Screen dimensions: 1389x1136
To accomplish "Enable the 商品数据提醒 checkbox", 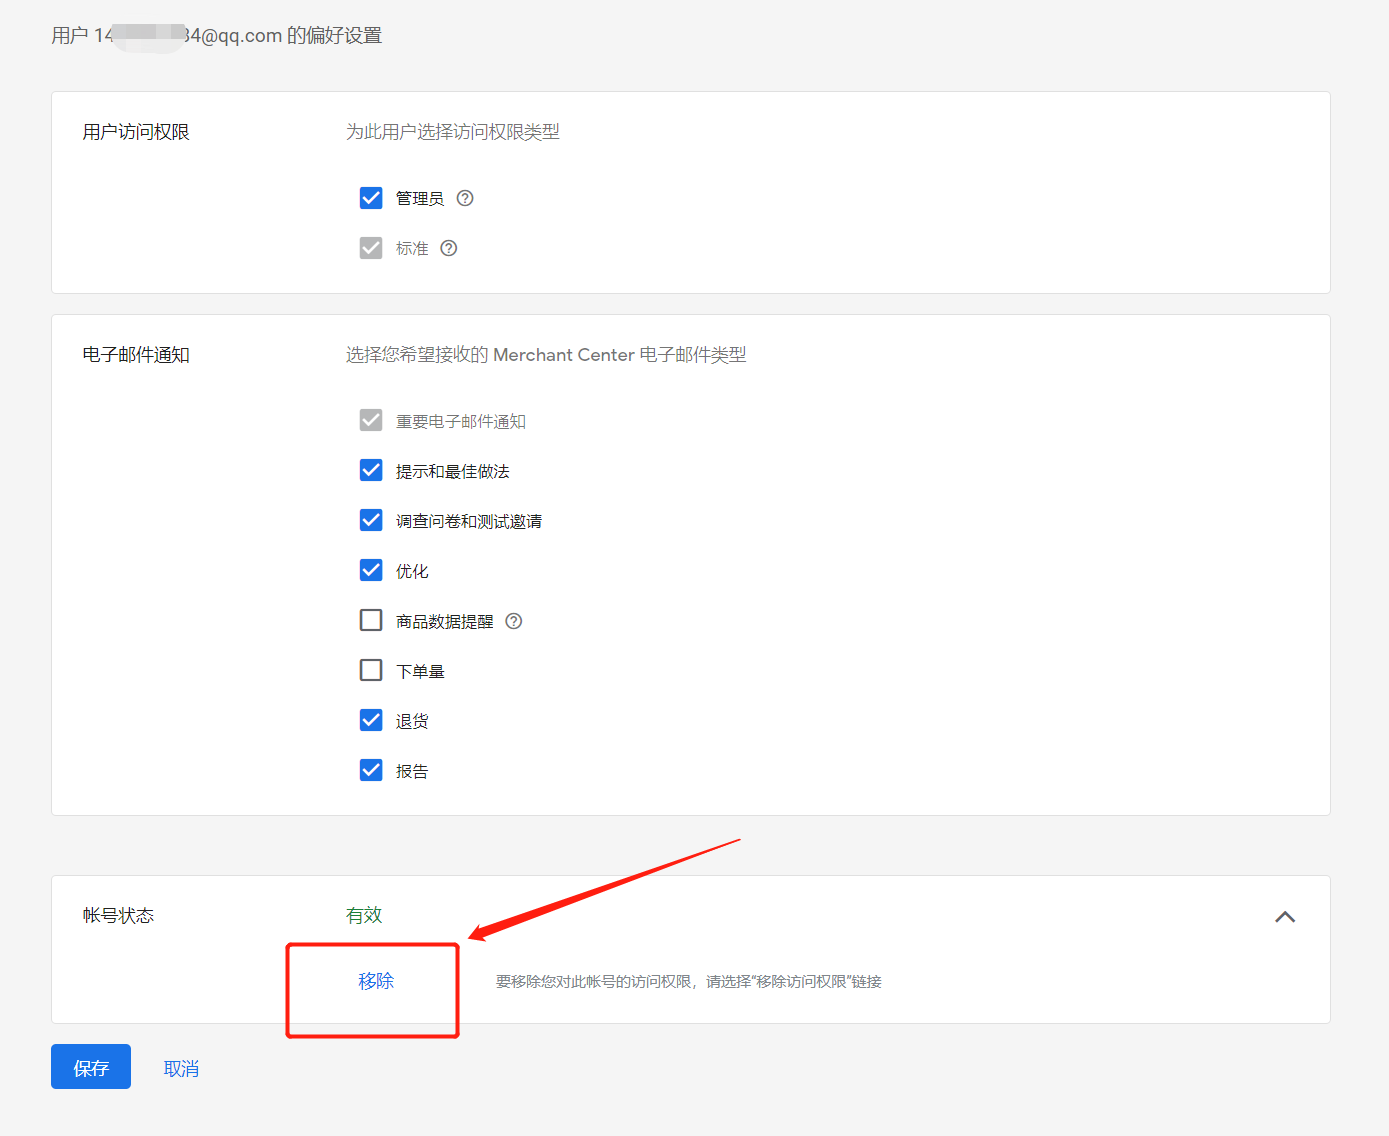I will tap(371, 620).
